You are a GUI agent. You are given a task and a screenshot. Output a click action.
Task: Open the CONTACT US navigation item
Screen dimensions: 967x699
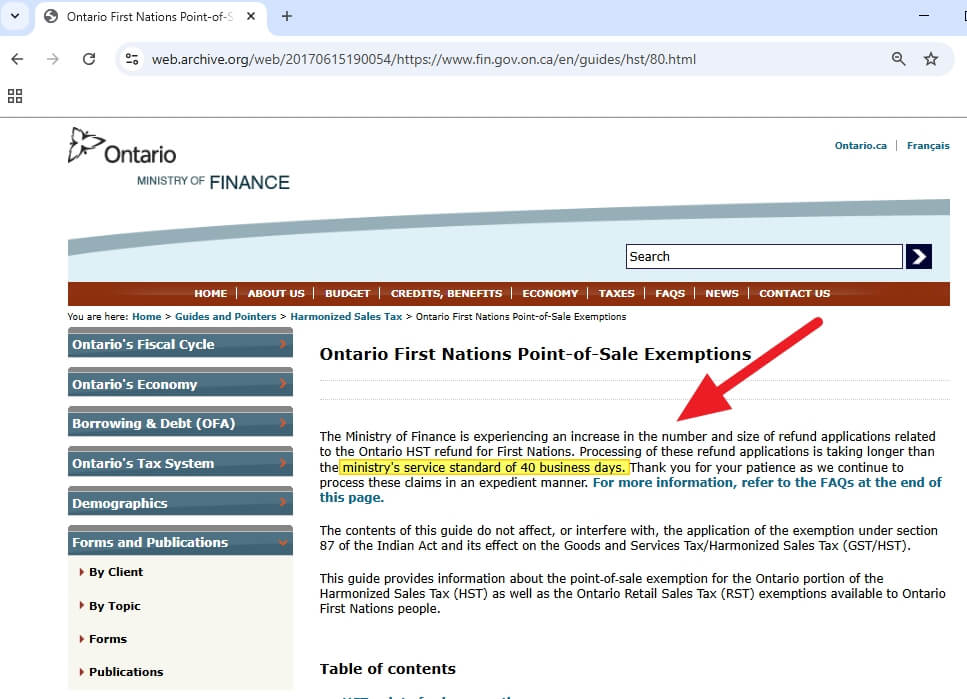794,294
